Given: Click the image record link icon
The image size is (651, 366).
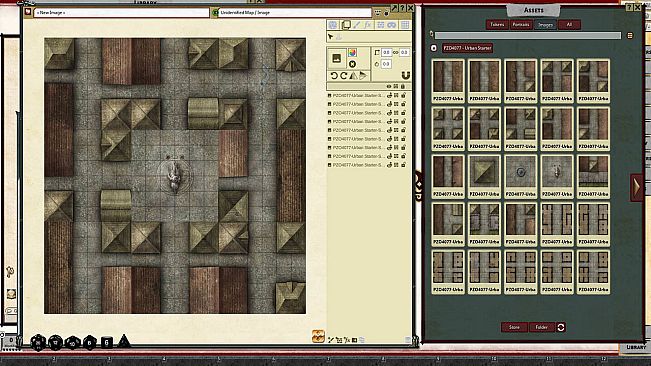Looking at the screenshot, I should point(28,12).
